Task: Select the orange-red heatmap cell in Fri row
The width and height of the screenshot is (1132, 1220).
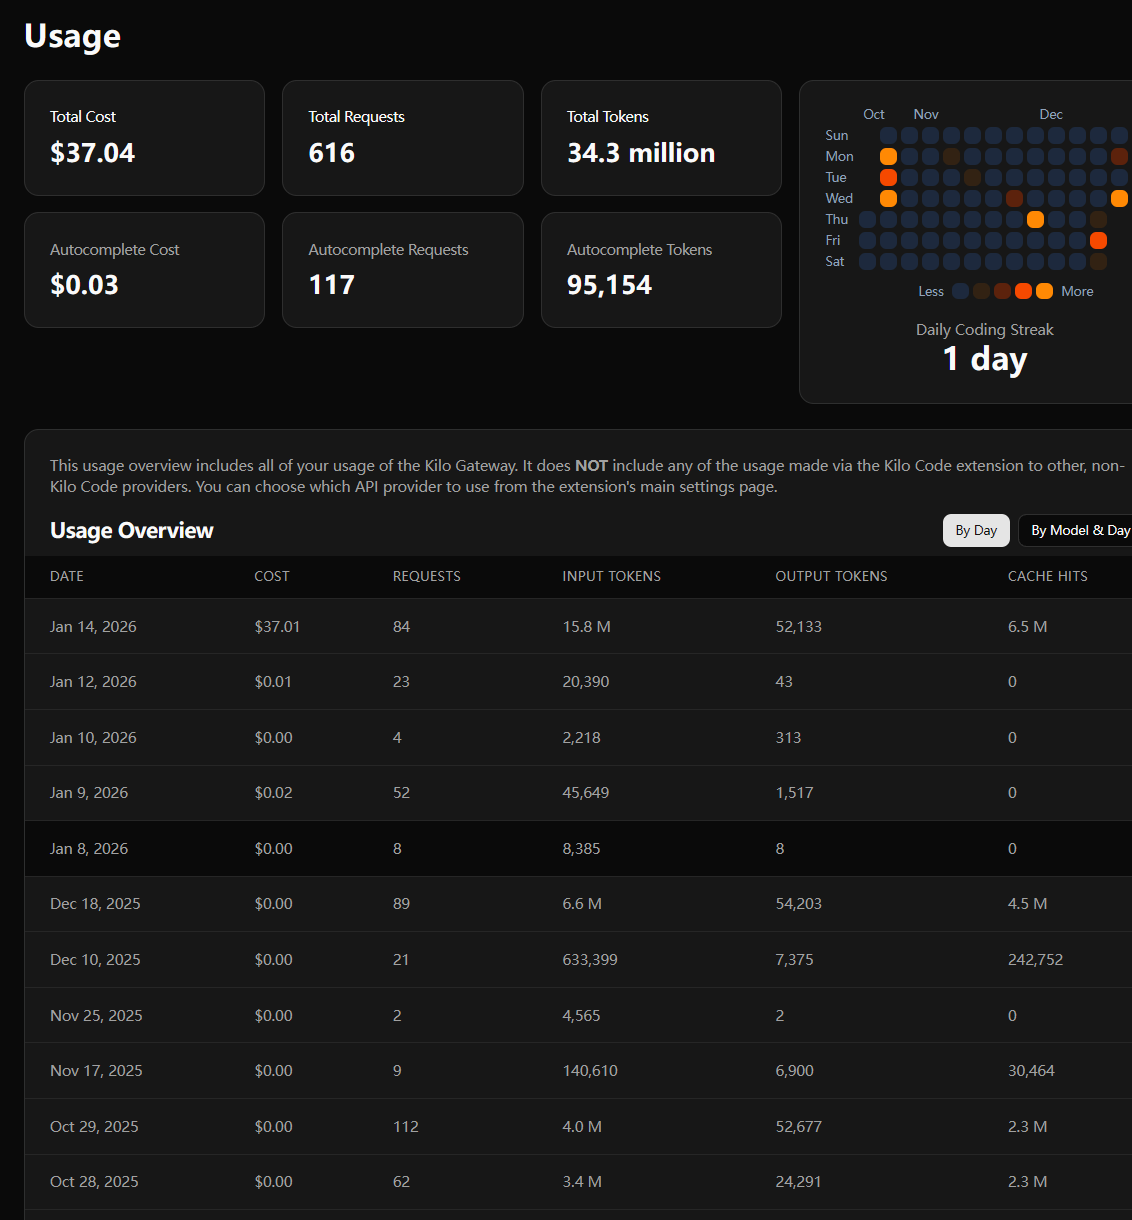Action: coord(1098,240)
